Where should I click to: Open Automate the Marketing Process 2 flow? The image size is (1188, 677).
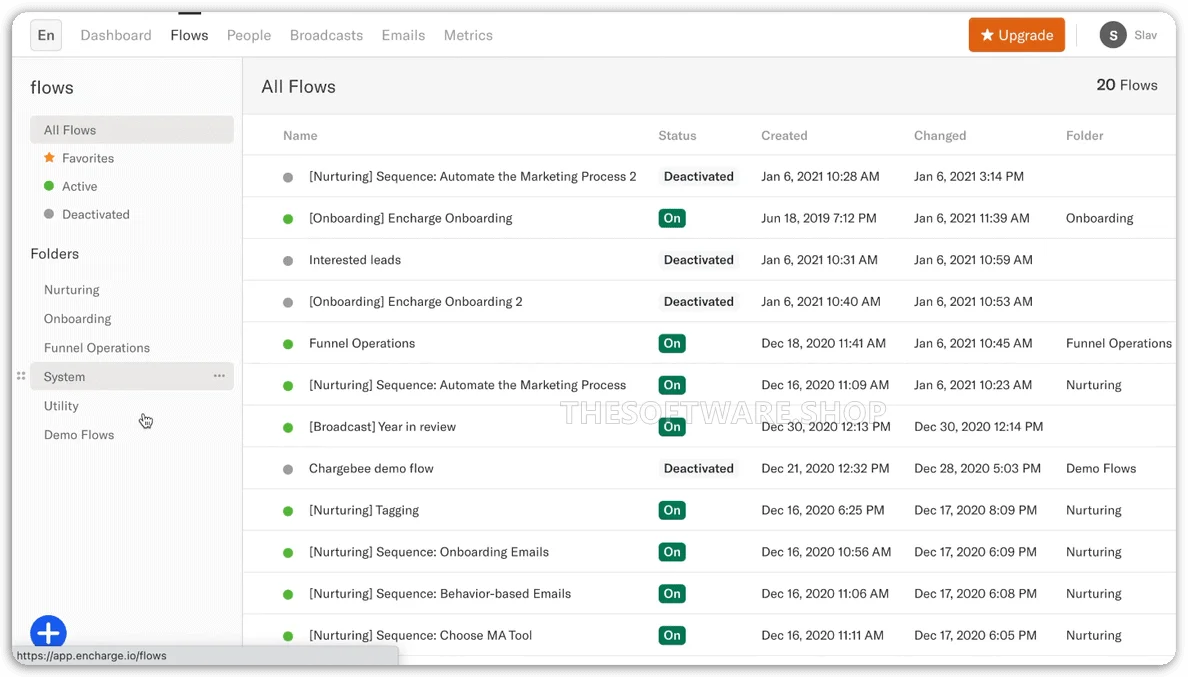tap(473, 176)
